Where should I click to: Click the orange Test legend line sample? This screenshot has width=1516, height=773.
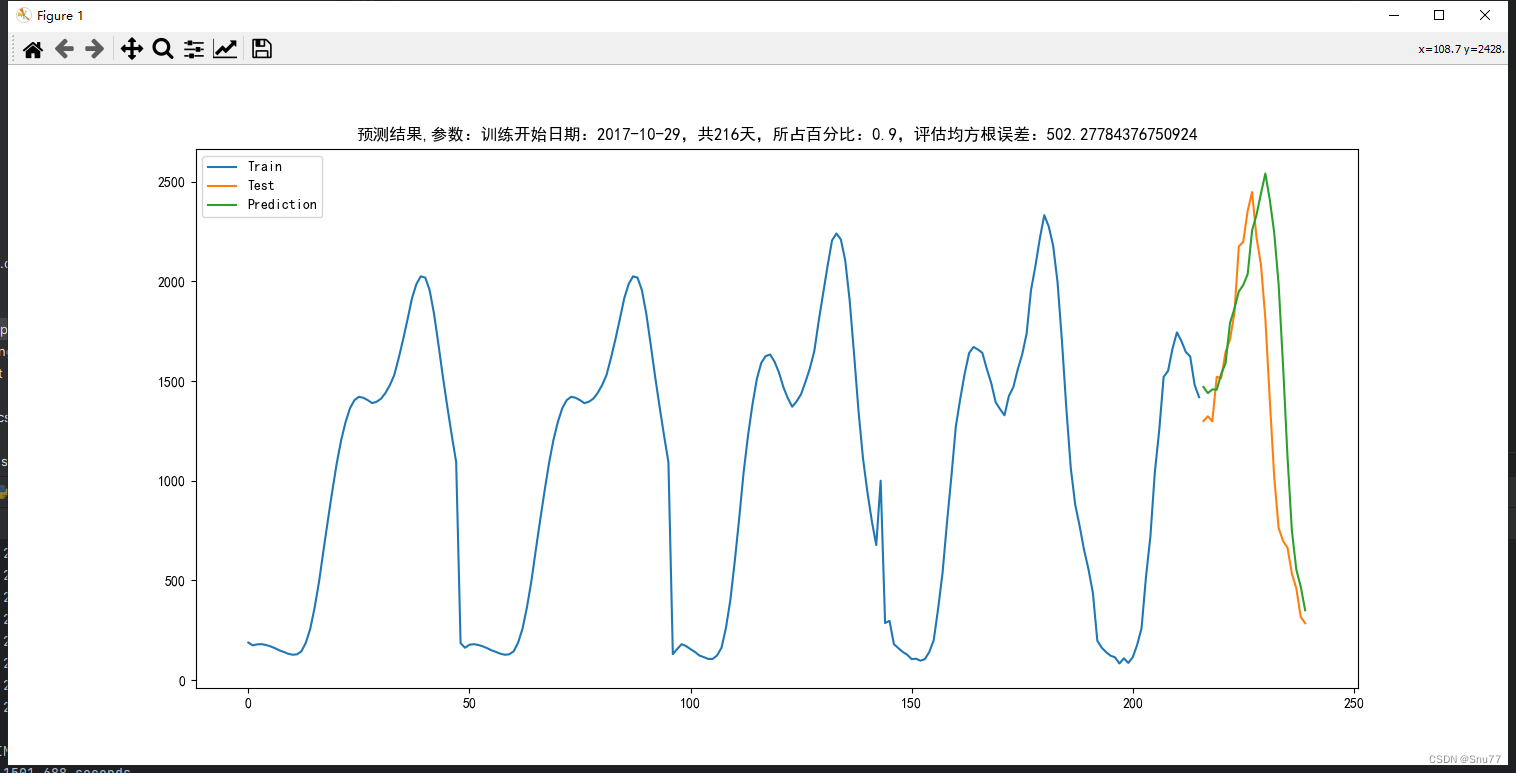(224, 186)
